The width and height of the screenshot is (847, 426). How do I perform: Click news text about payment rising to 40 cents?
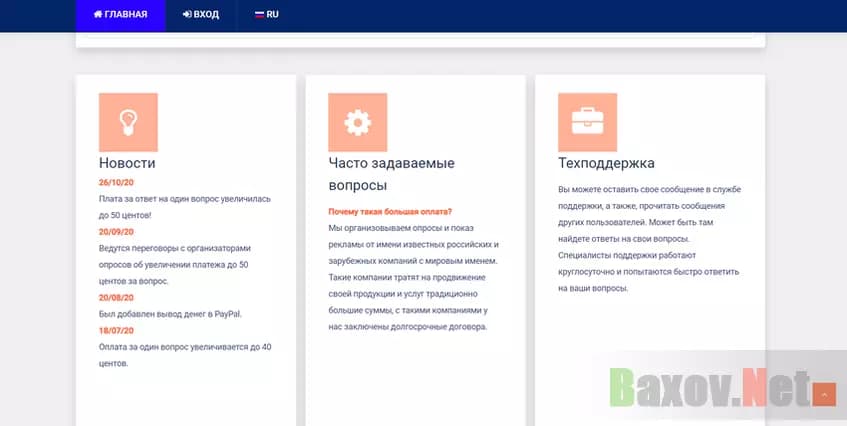click(x=185, y=355)
